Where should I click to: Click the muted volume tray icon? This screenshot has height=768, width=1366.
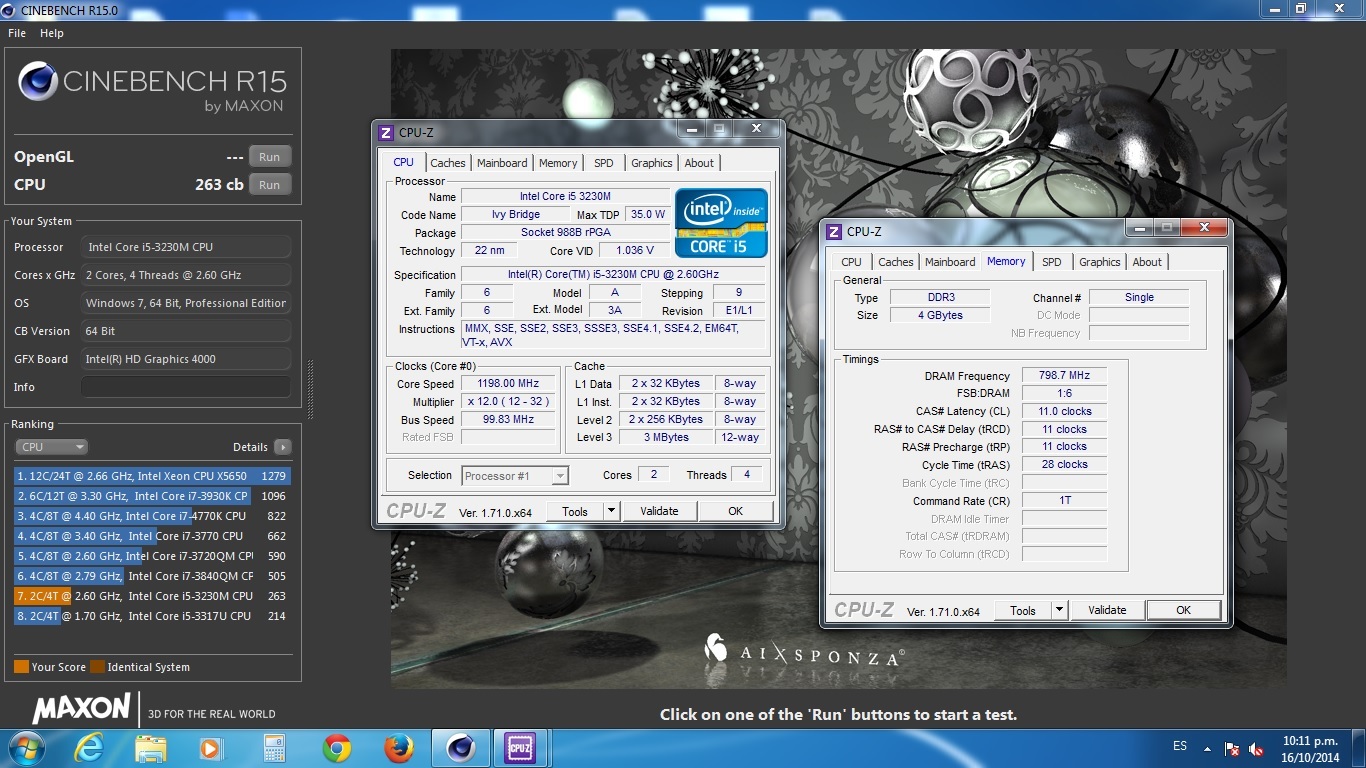tap(1256, 748)
